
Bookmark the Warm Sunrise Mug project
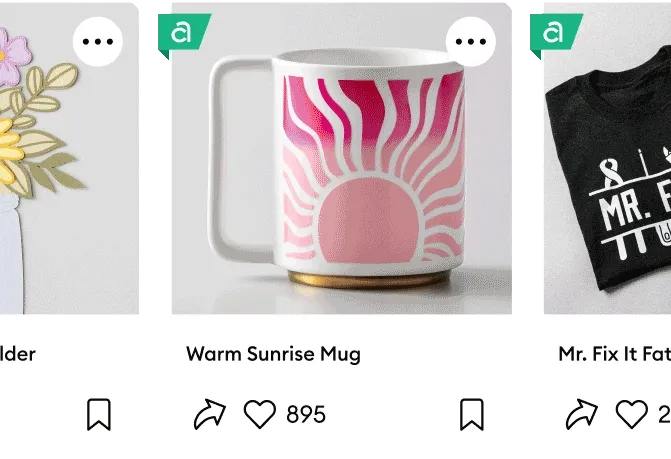point(472,415)
